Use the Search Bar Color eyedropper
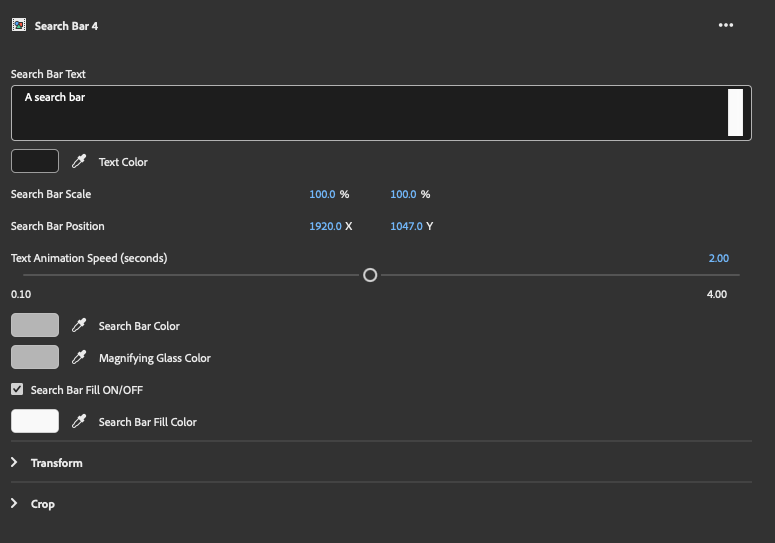Viewport: 775px width, 543px height. [79, 326]
